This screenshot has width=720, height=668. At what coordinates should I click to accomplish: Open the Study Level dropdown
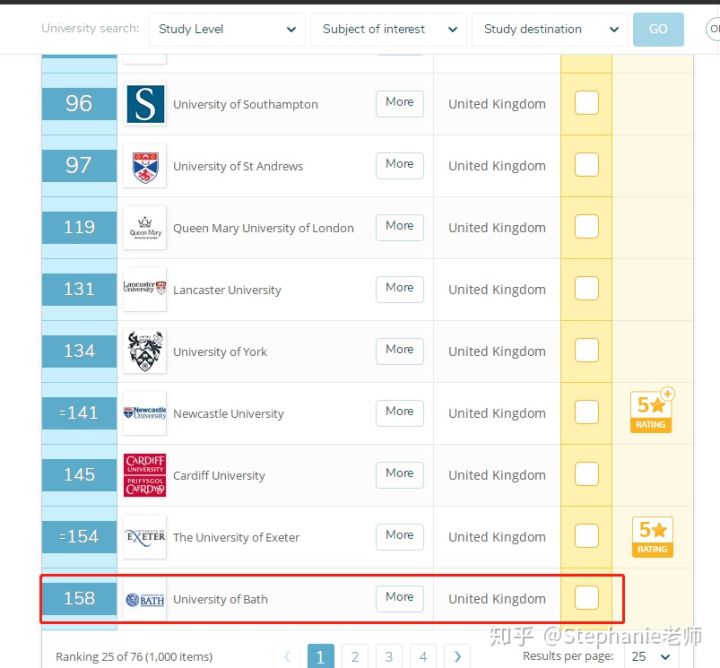point(227,29)
